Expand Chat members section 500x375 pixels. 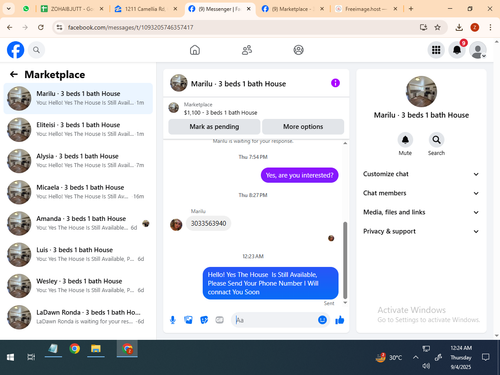pos(421,193)
